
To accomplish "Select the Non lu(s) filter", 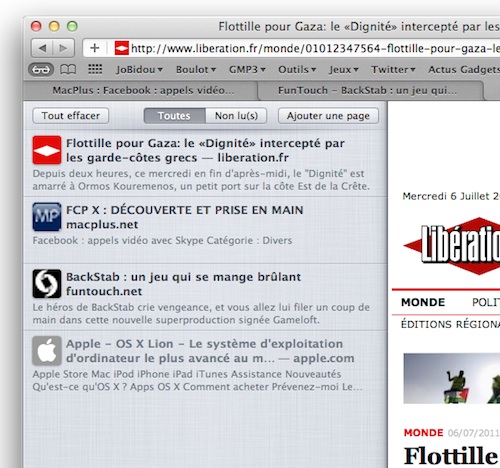I will point(236,116).
